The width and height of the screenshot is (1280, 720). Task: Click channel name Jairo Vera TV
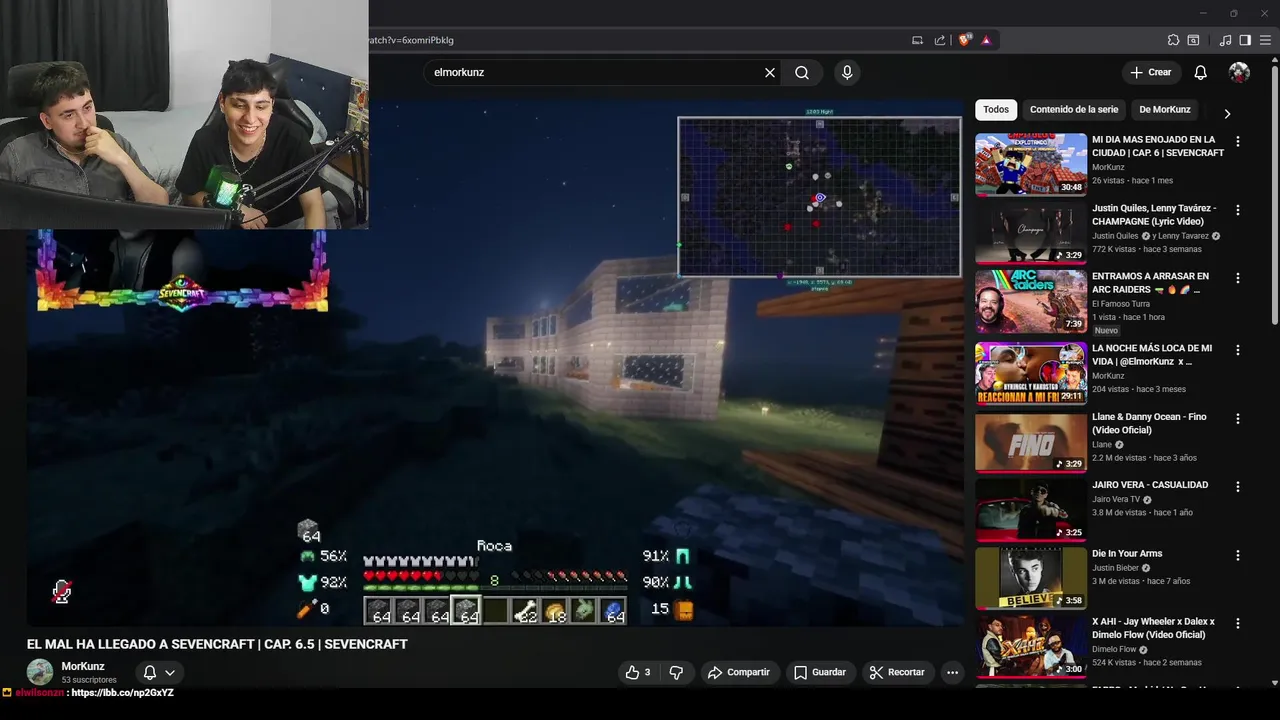point(1116,499)
